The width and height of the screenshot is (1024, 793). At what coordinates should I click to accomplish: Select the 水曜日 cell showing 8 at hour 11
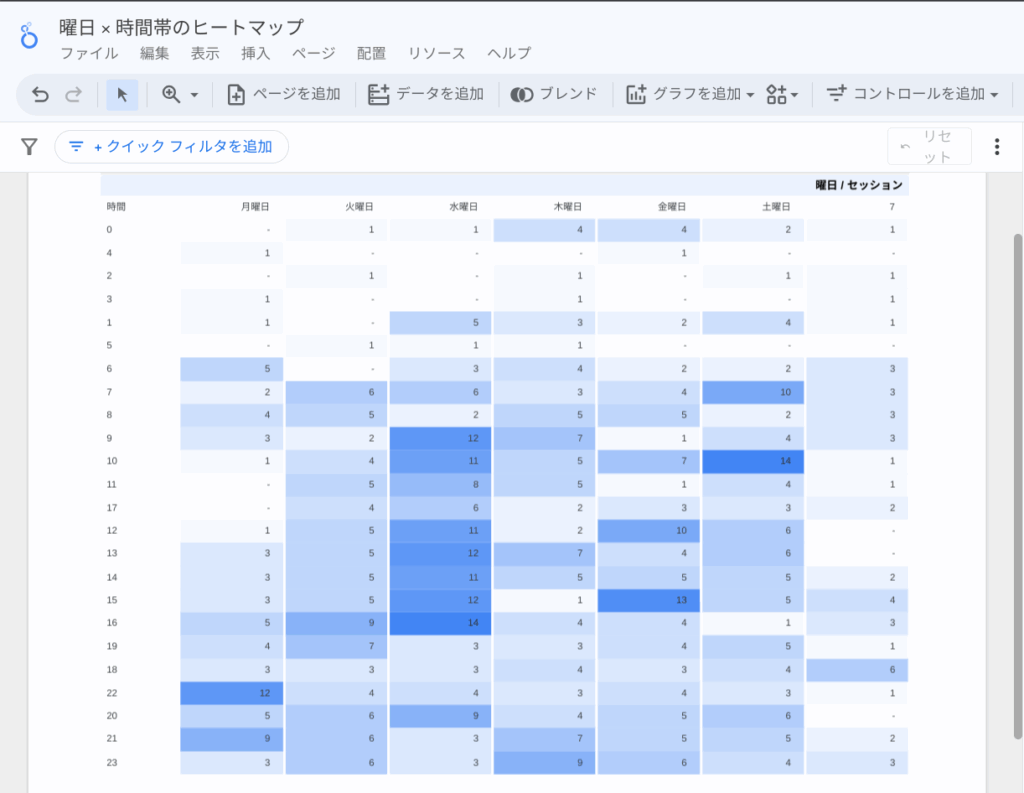(440, 485)
